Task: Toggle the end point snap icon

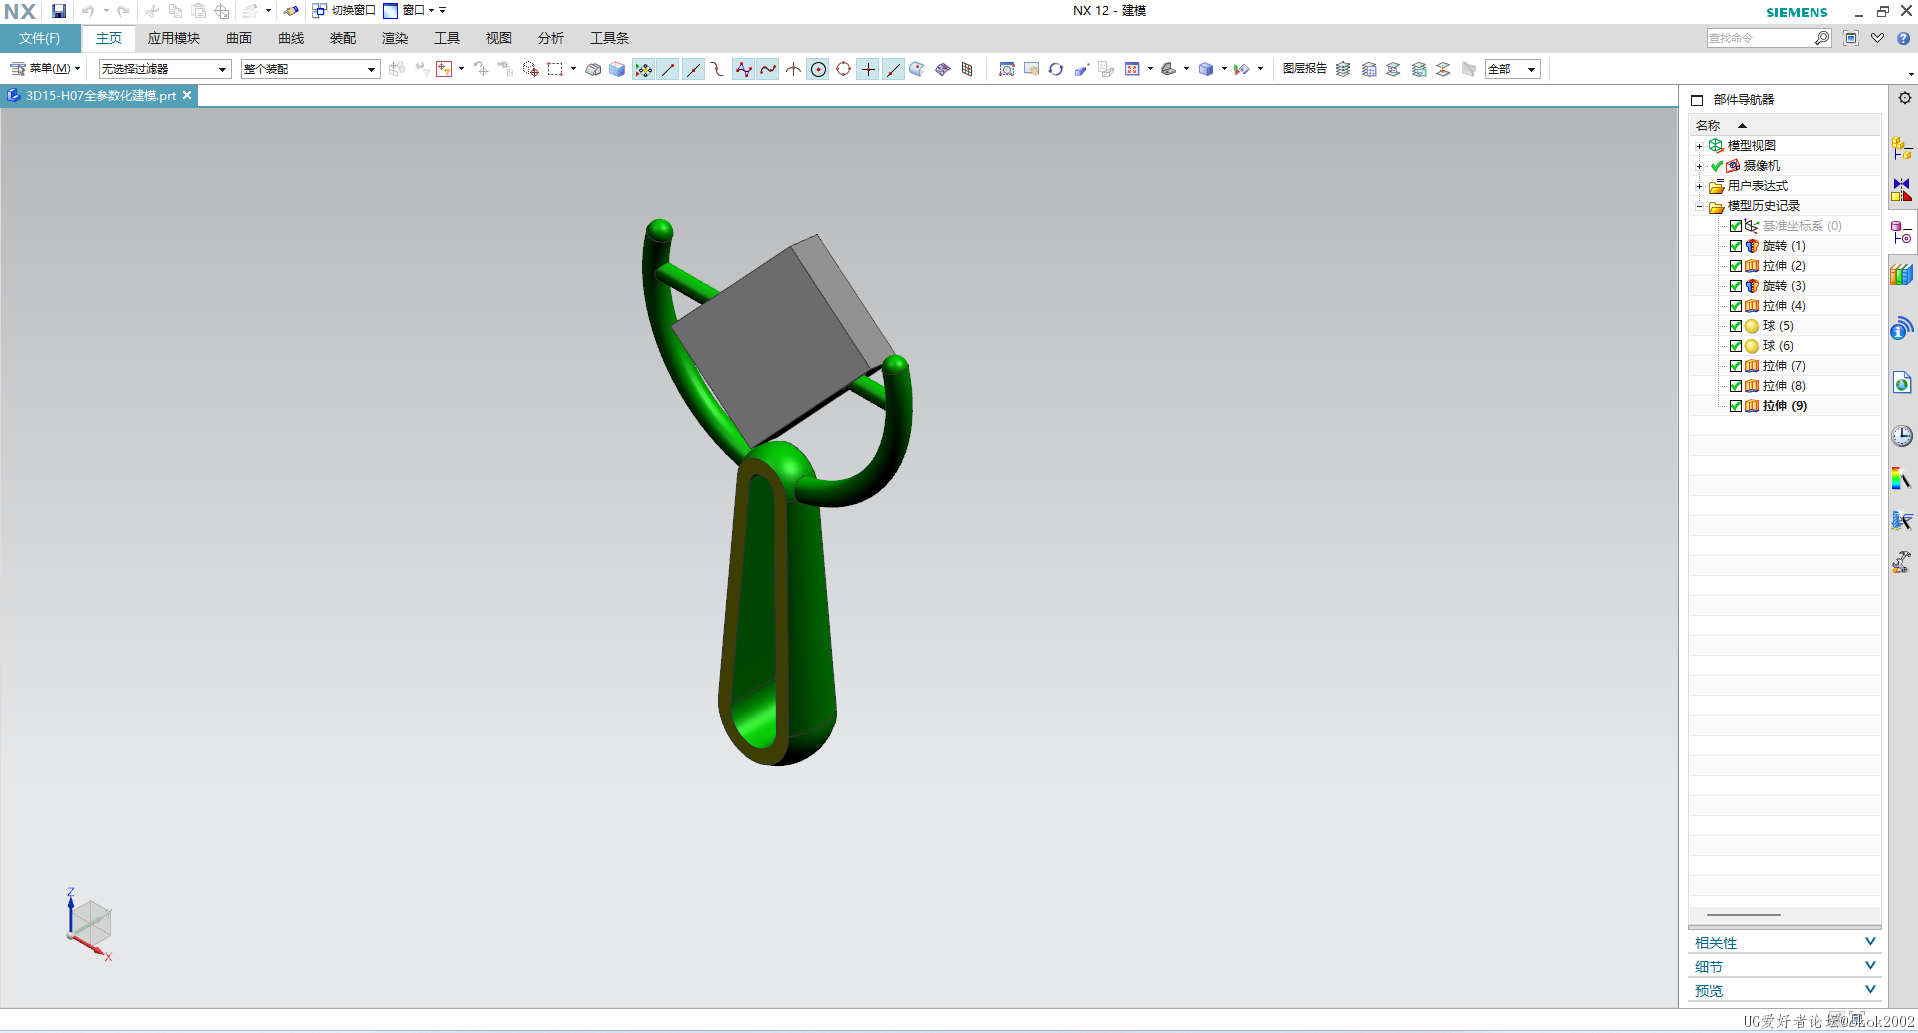Action: click(x=668, y=69)
